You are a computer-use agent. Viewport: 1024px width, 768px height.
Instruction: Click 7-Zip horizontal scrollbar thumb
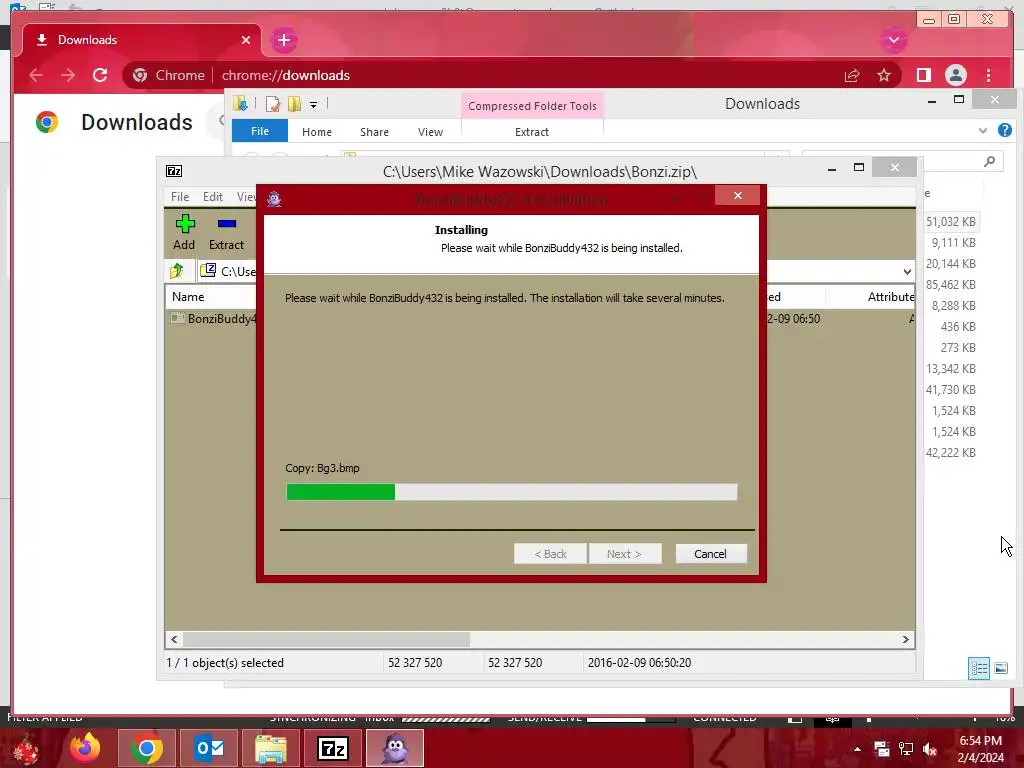[x=326, y=639]
